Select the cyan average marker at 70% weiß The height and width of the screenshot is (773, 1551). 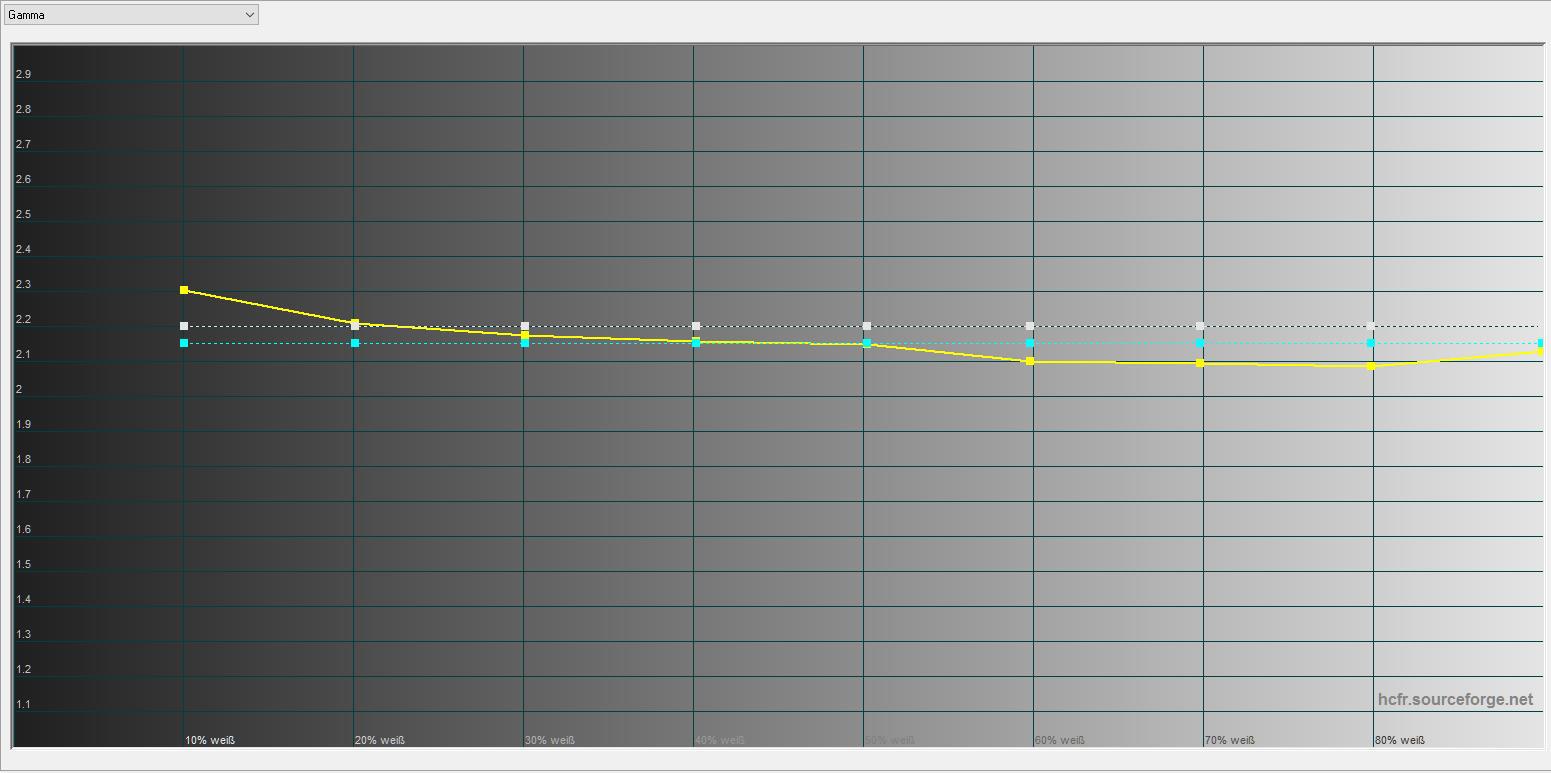pyautogui.click(x=1200, y=343)
